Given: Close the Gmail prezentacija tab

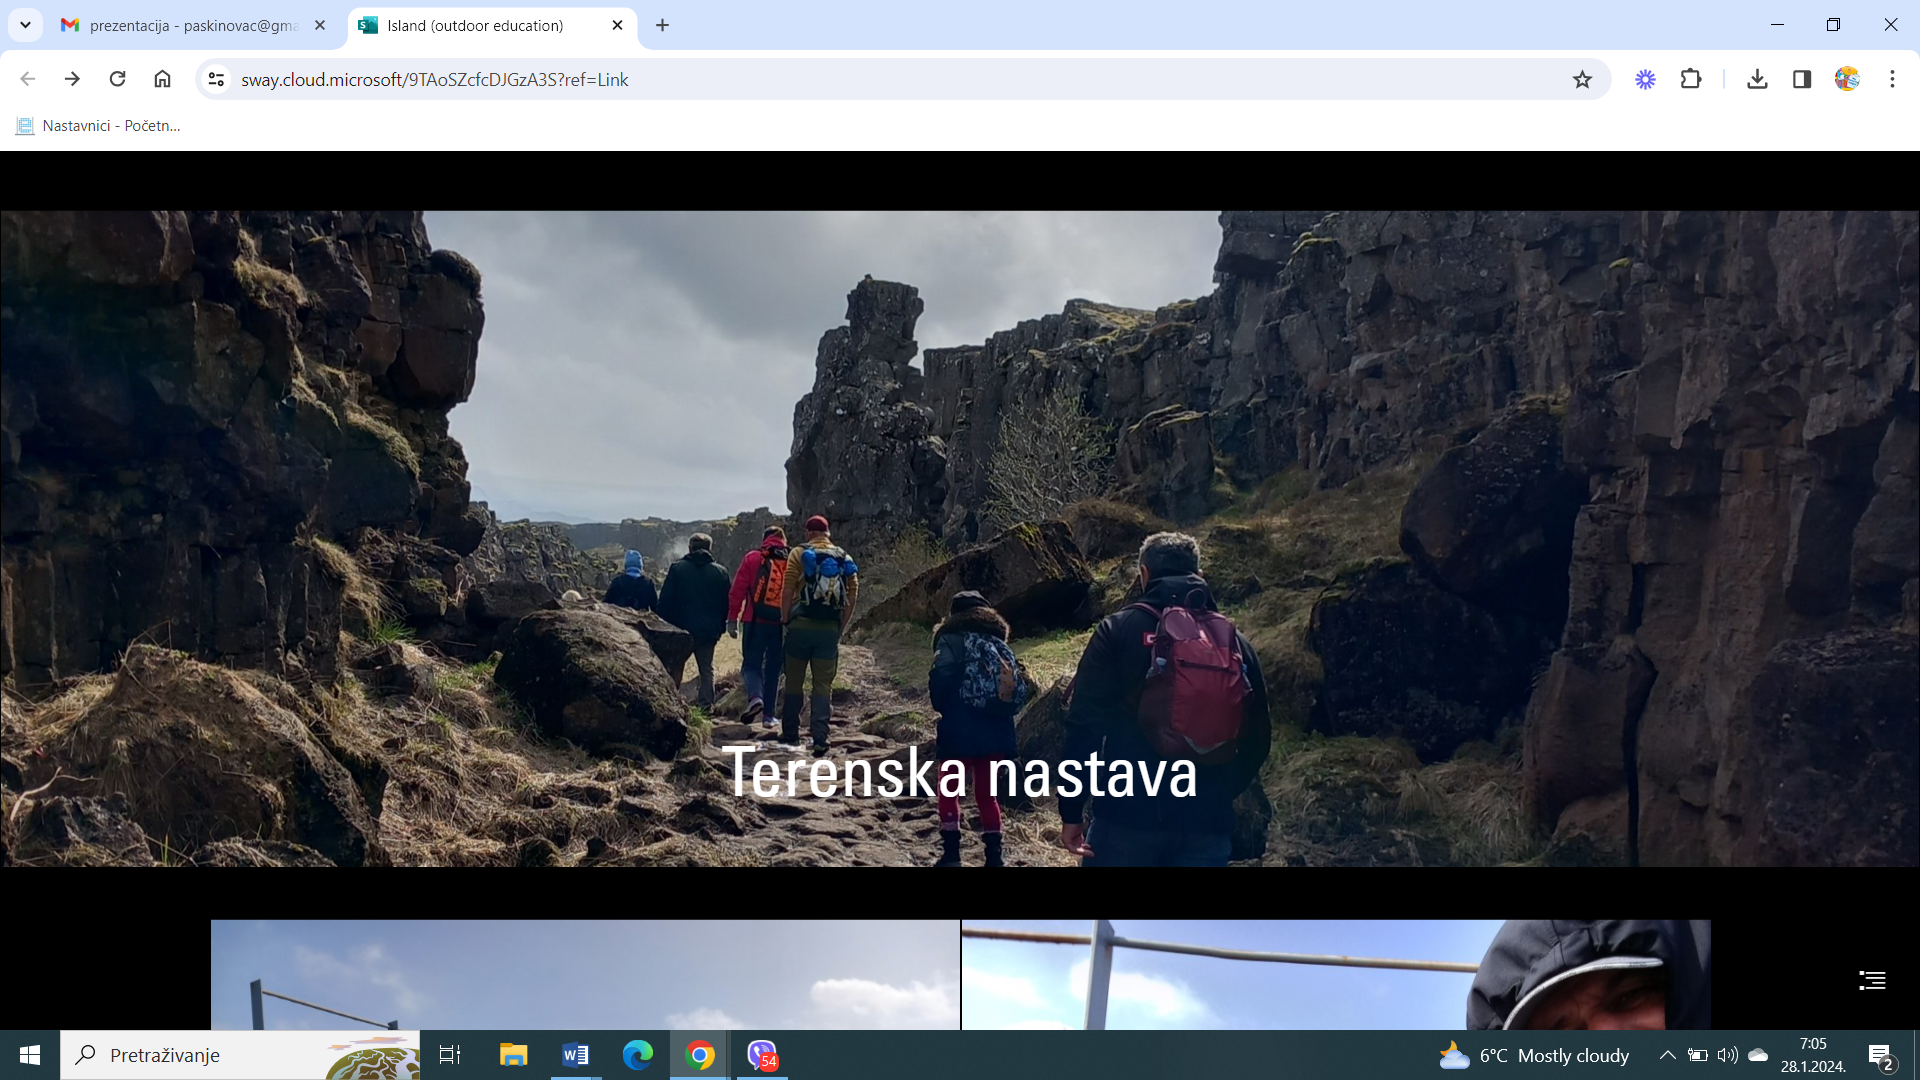Looking at the screenshot, I should (320, 25).
